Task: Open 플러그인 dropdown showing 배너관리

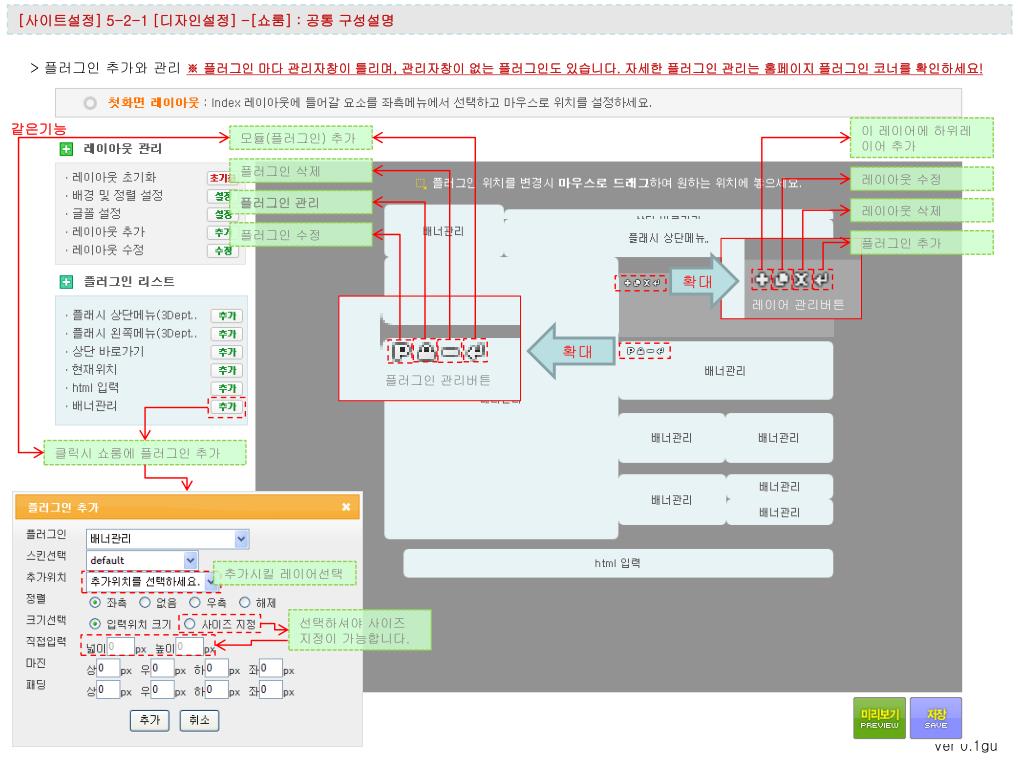Action: coord(167,539)
